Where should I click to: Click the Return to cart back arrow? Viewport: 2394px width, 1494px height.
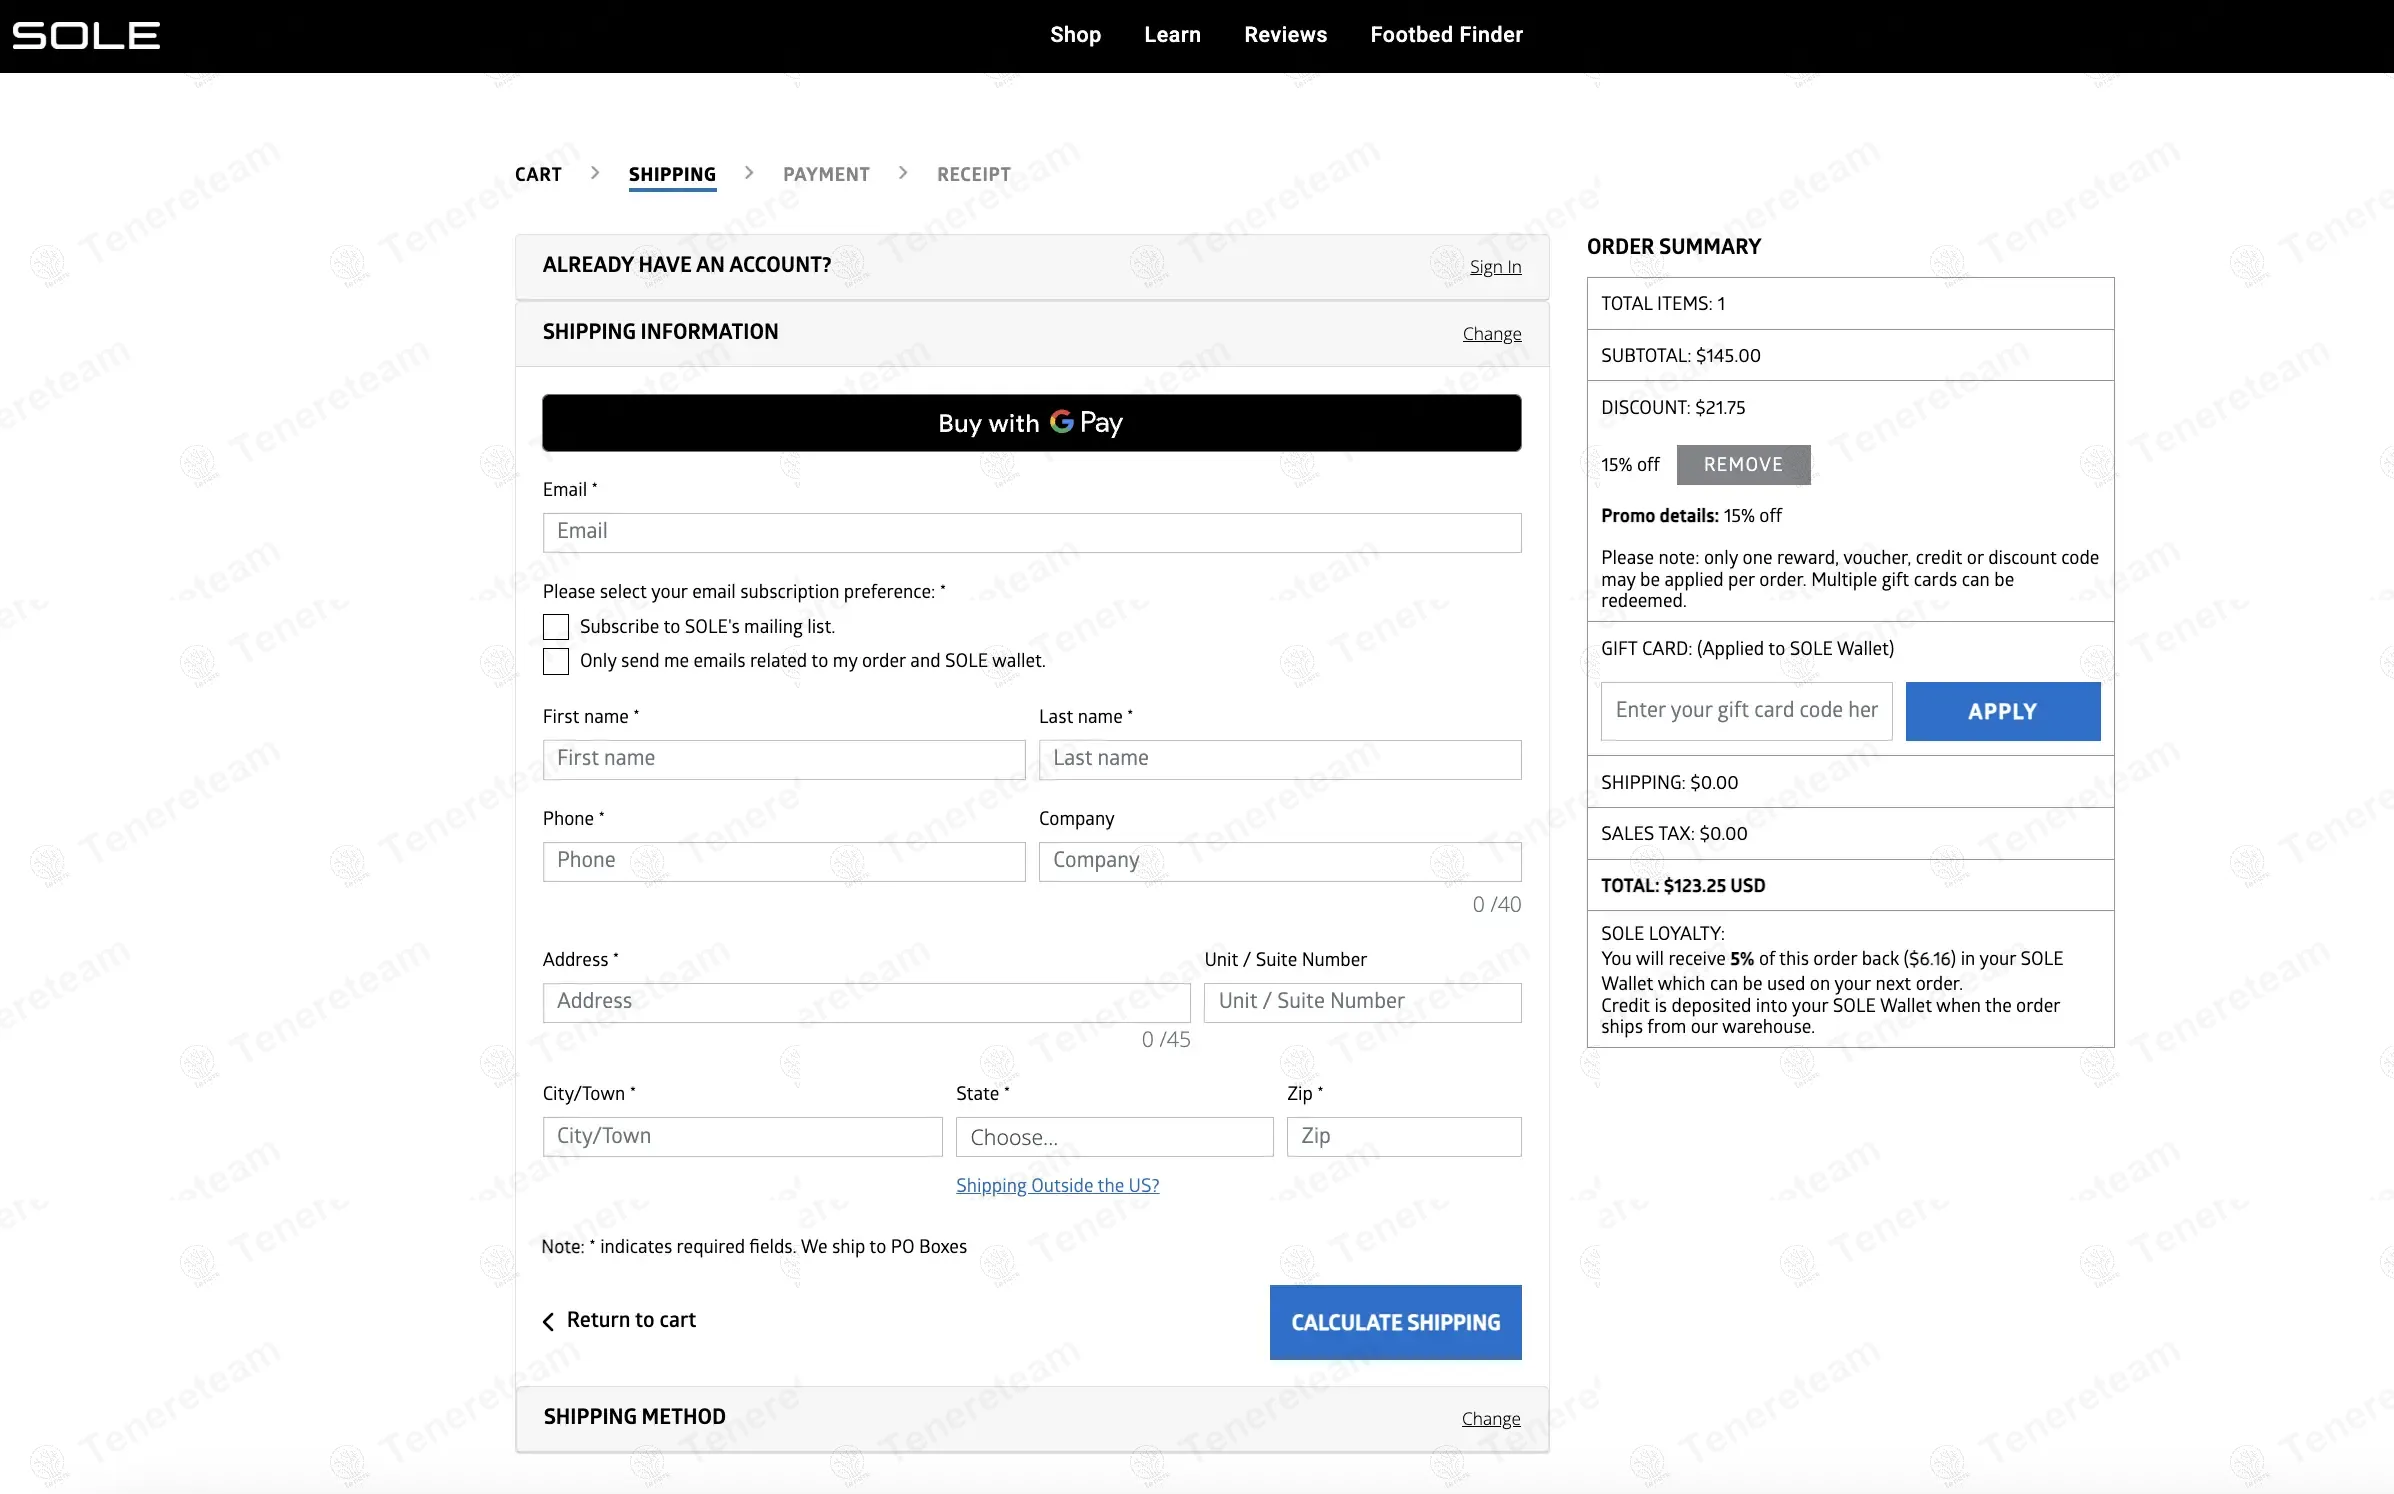point(548,1321)
